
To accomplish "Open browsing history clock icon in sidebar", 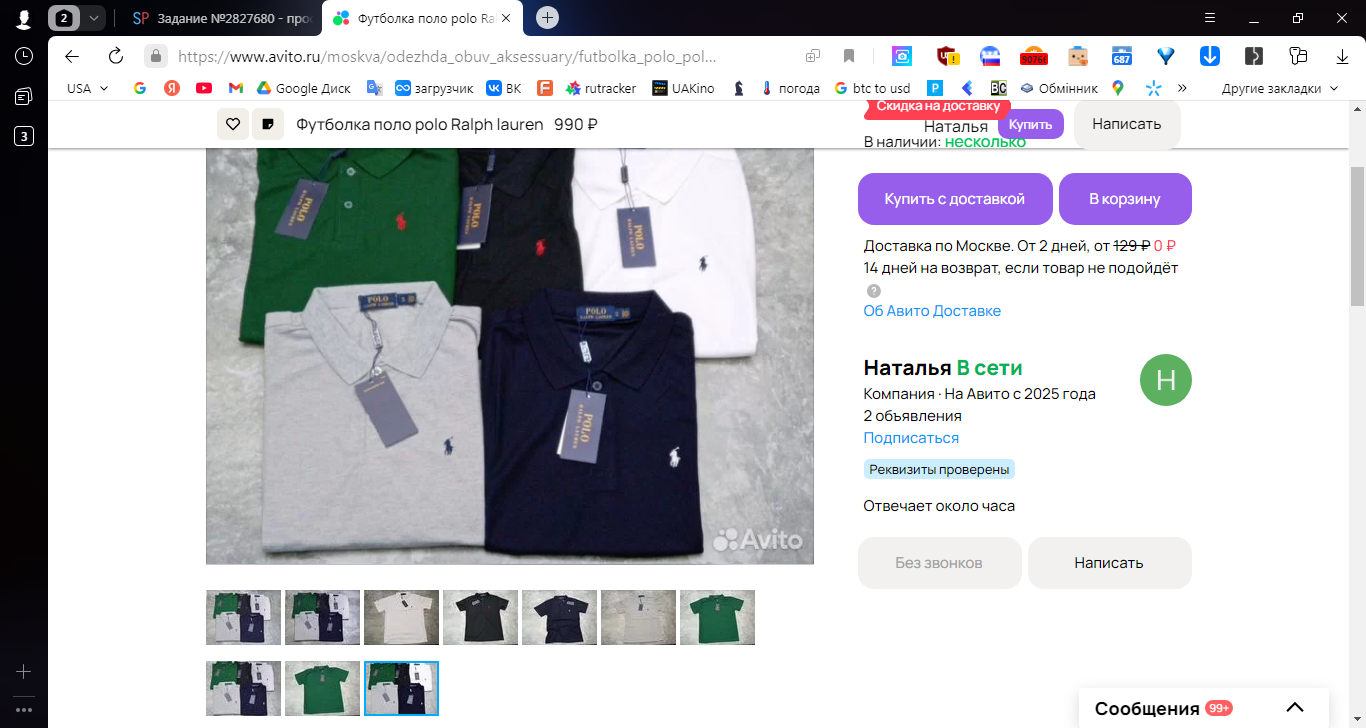I will tap(24, 56).
